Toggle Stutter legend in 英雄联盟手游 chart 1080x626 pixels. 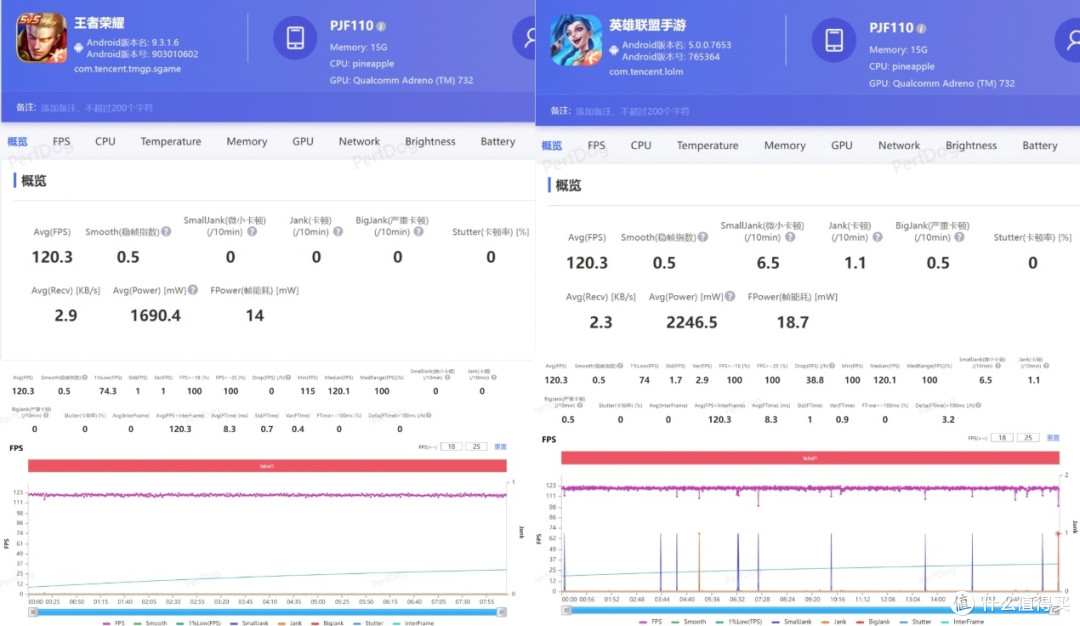click(916, 621)
